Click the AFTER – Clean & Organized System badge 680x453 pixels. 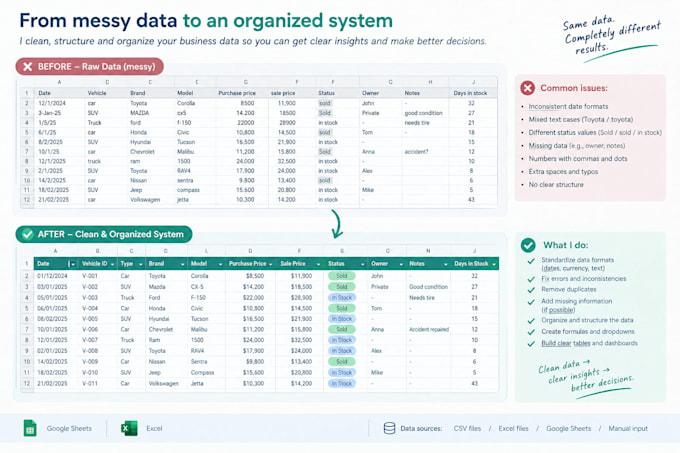pos(104,235)
